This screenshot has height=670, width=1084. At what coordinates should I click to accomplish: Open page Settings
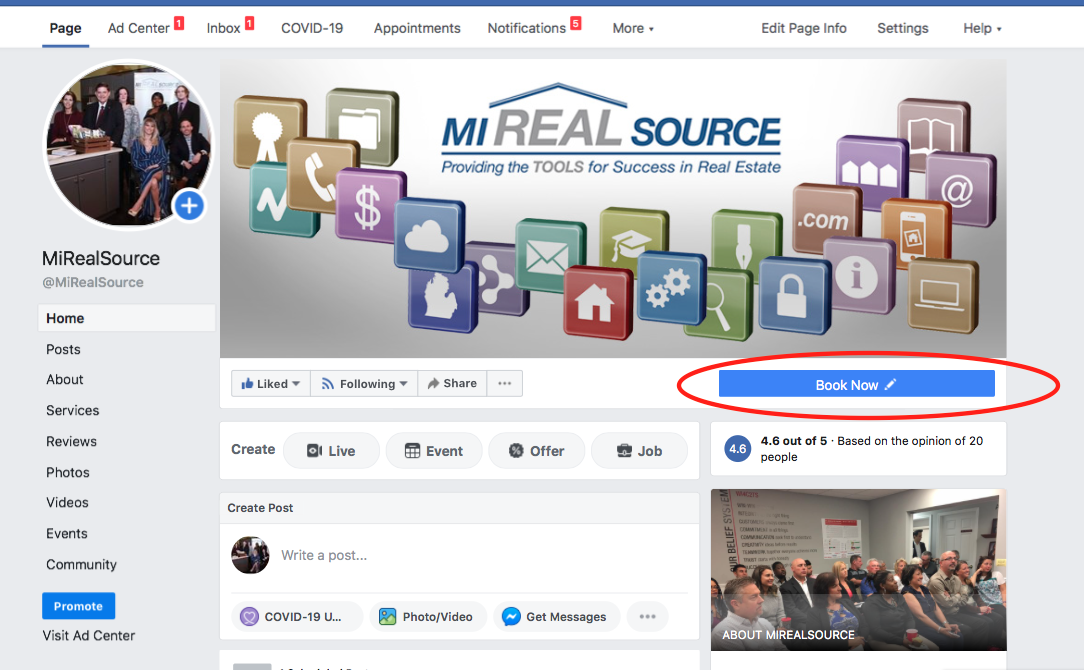pos(902,28)
